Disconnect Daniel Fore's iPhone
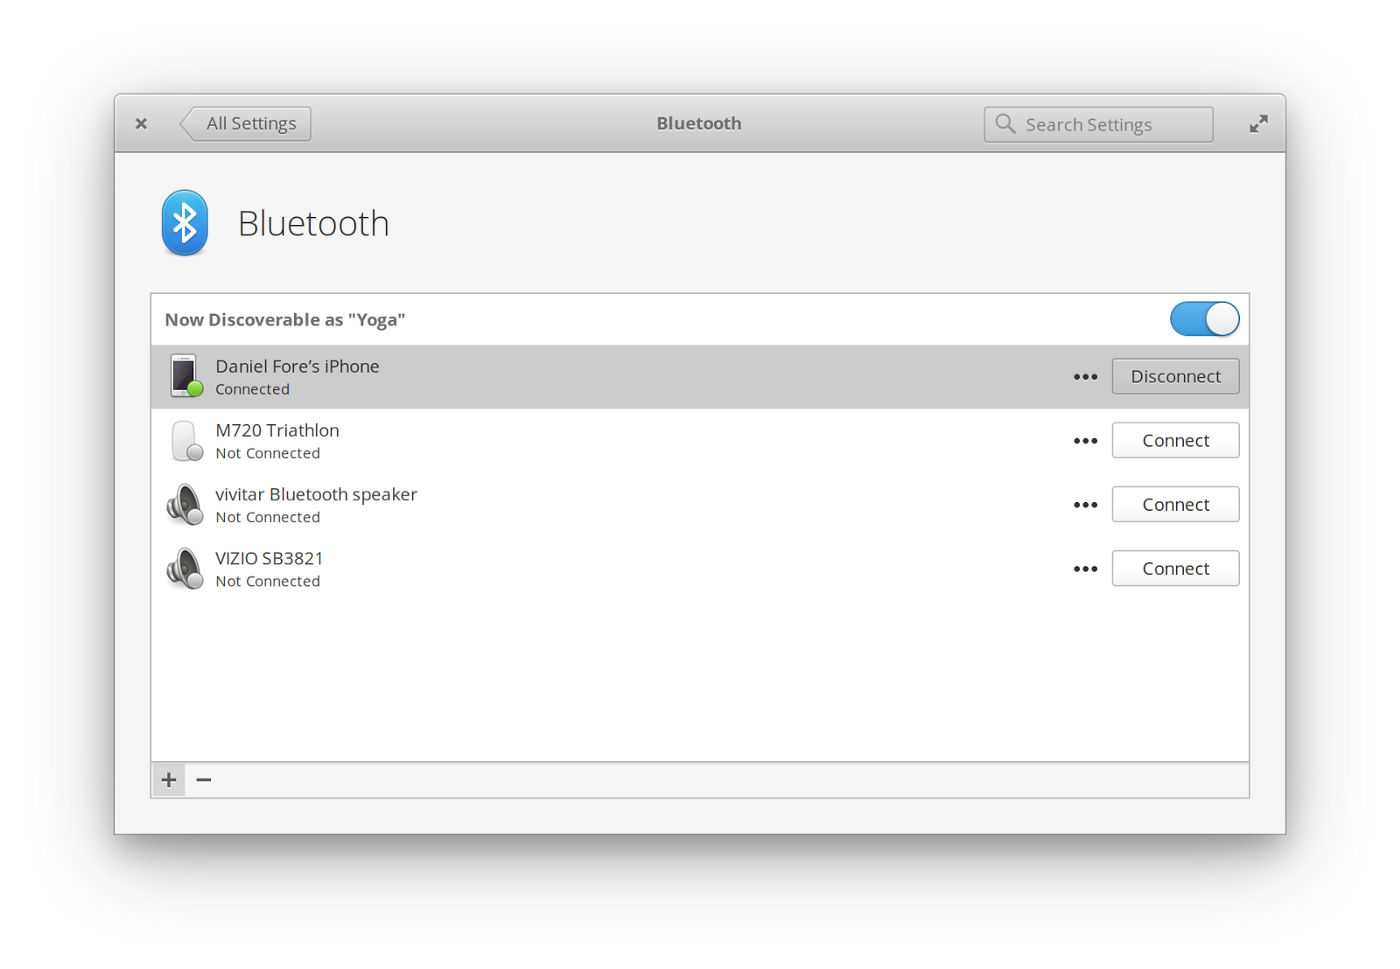This screenshot has width=1400, height=969. 1175,376
